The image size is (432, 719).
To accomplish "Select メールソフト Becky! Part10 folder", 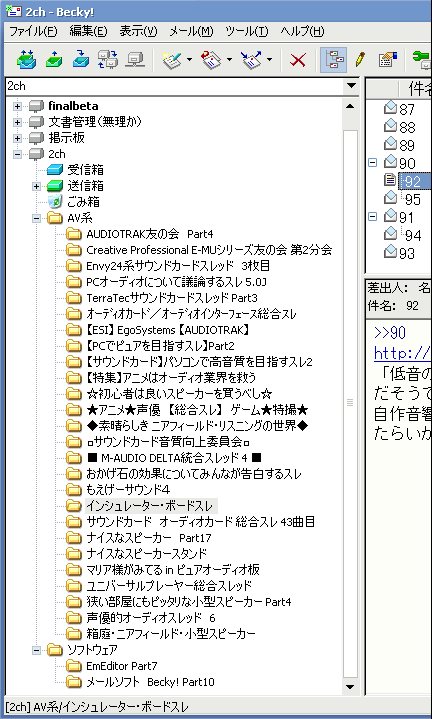I will (x=150, y=682).
